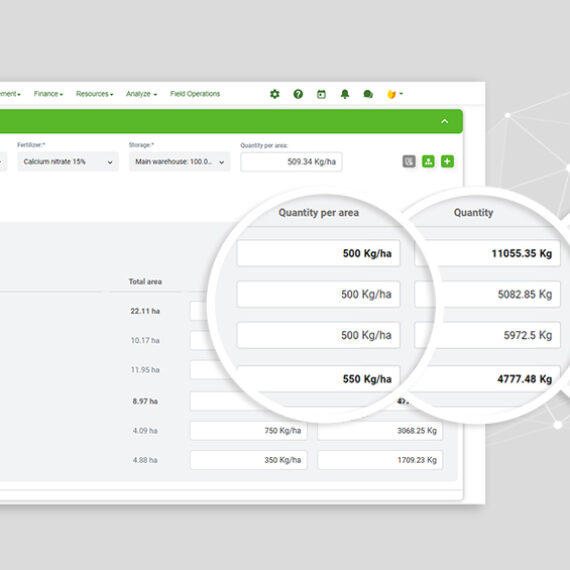View notifications via the bell icon
The image size is (570, 570).
[345, 94]
